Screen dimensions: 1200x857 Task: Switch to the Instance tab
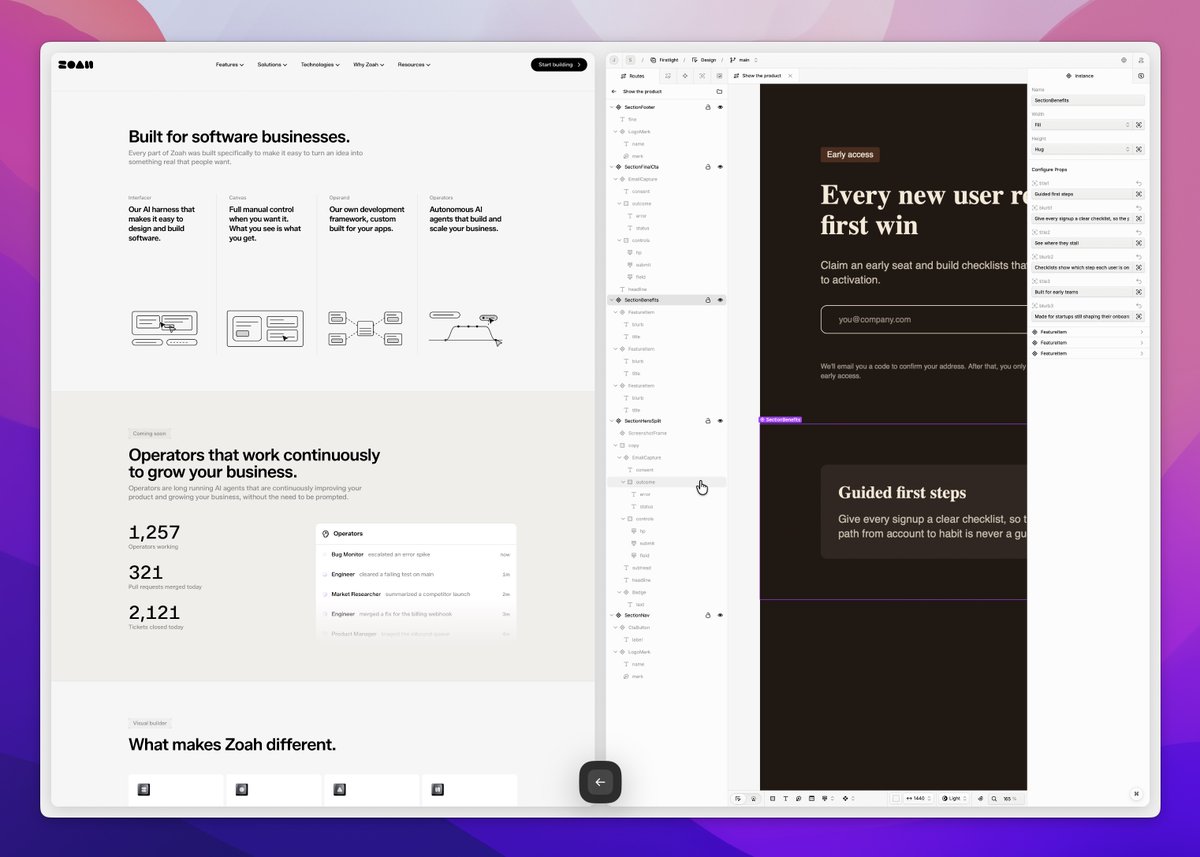tap(1080, 76)
